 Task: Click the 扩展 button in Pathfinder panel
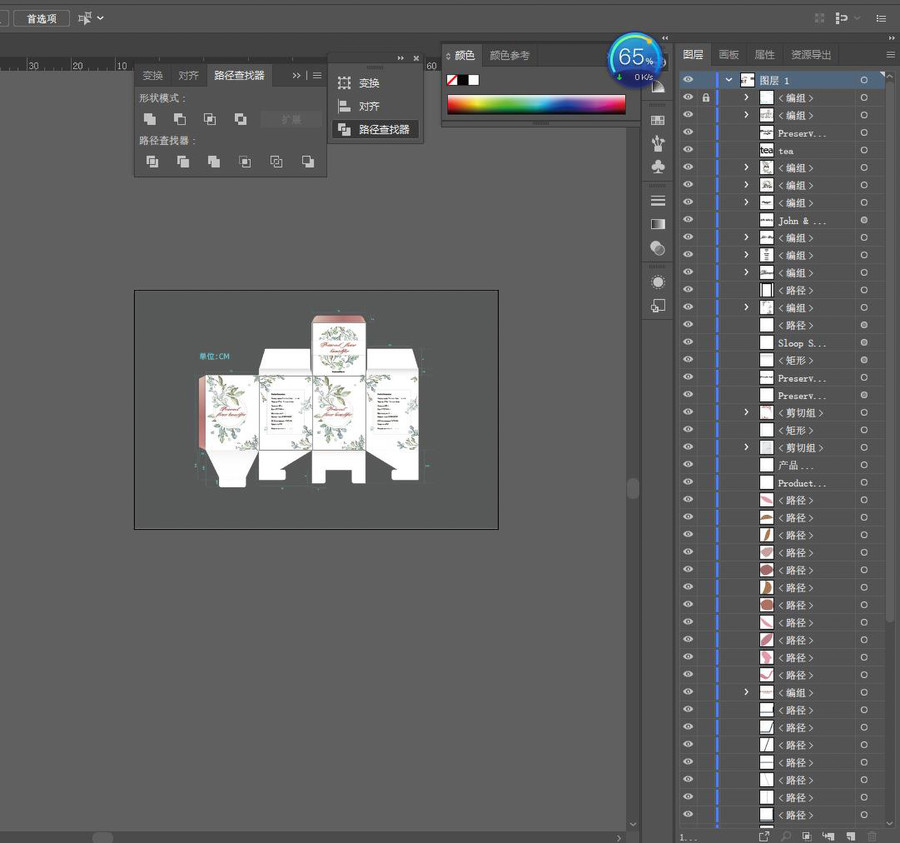click(291, 119)
